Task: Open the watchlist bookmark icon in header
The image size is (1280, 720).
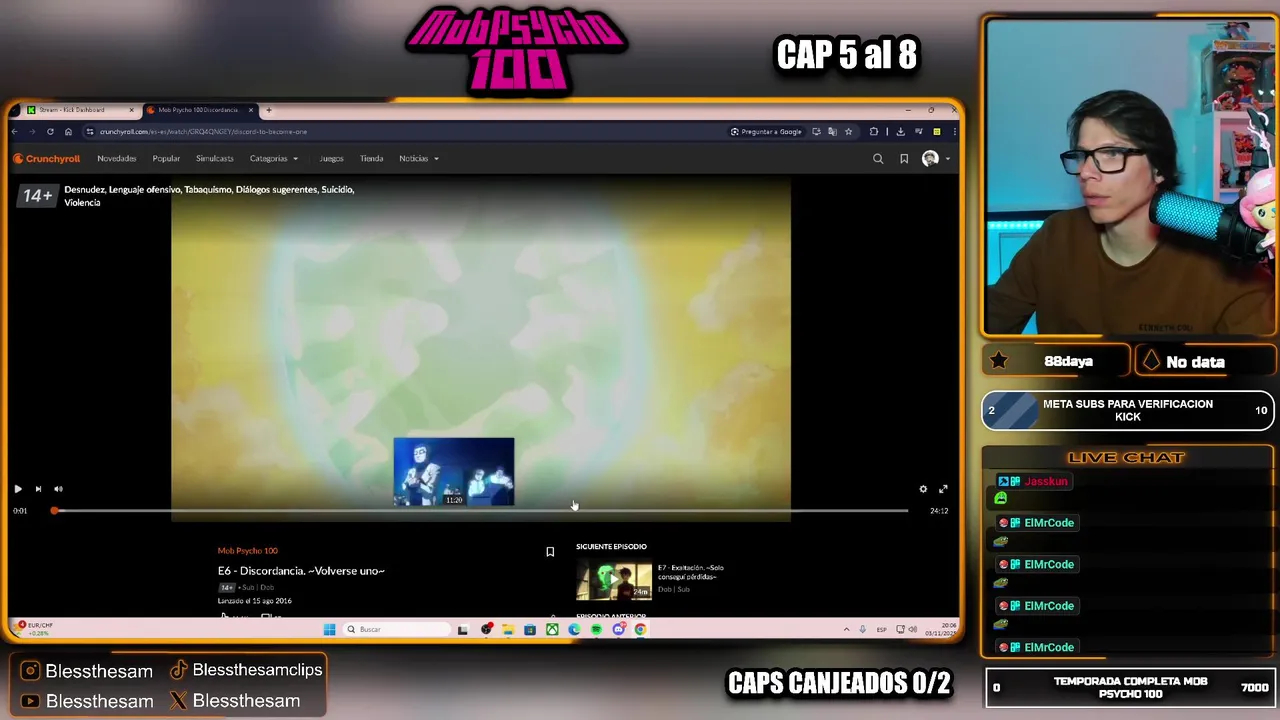Action: [904, 158]
